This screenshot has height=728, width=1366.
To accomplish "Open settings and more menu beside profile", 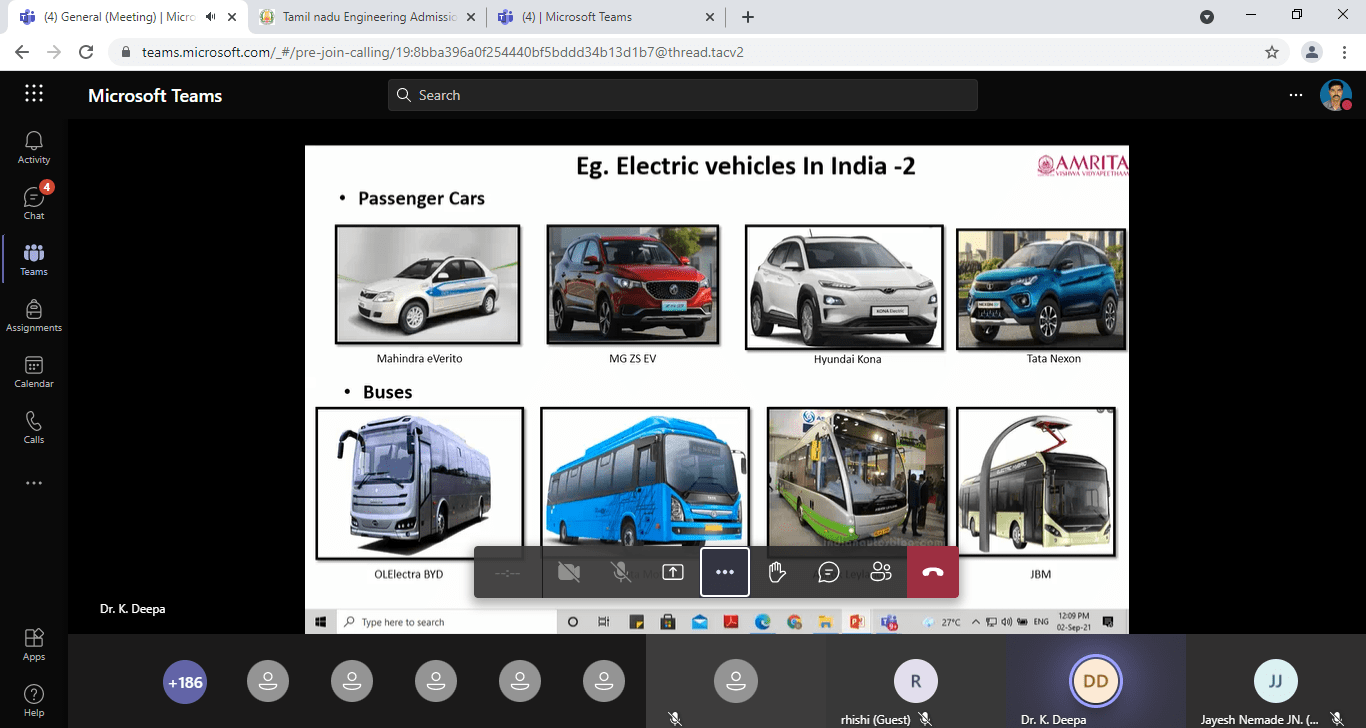I will (1296, 95).
